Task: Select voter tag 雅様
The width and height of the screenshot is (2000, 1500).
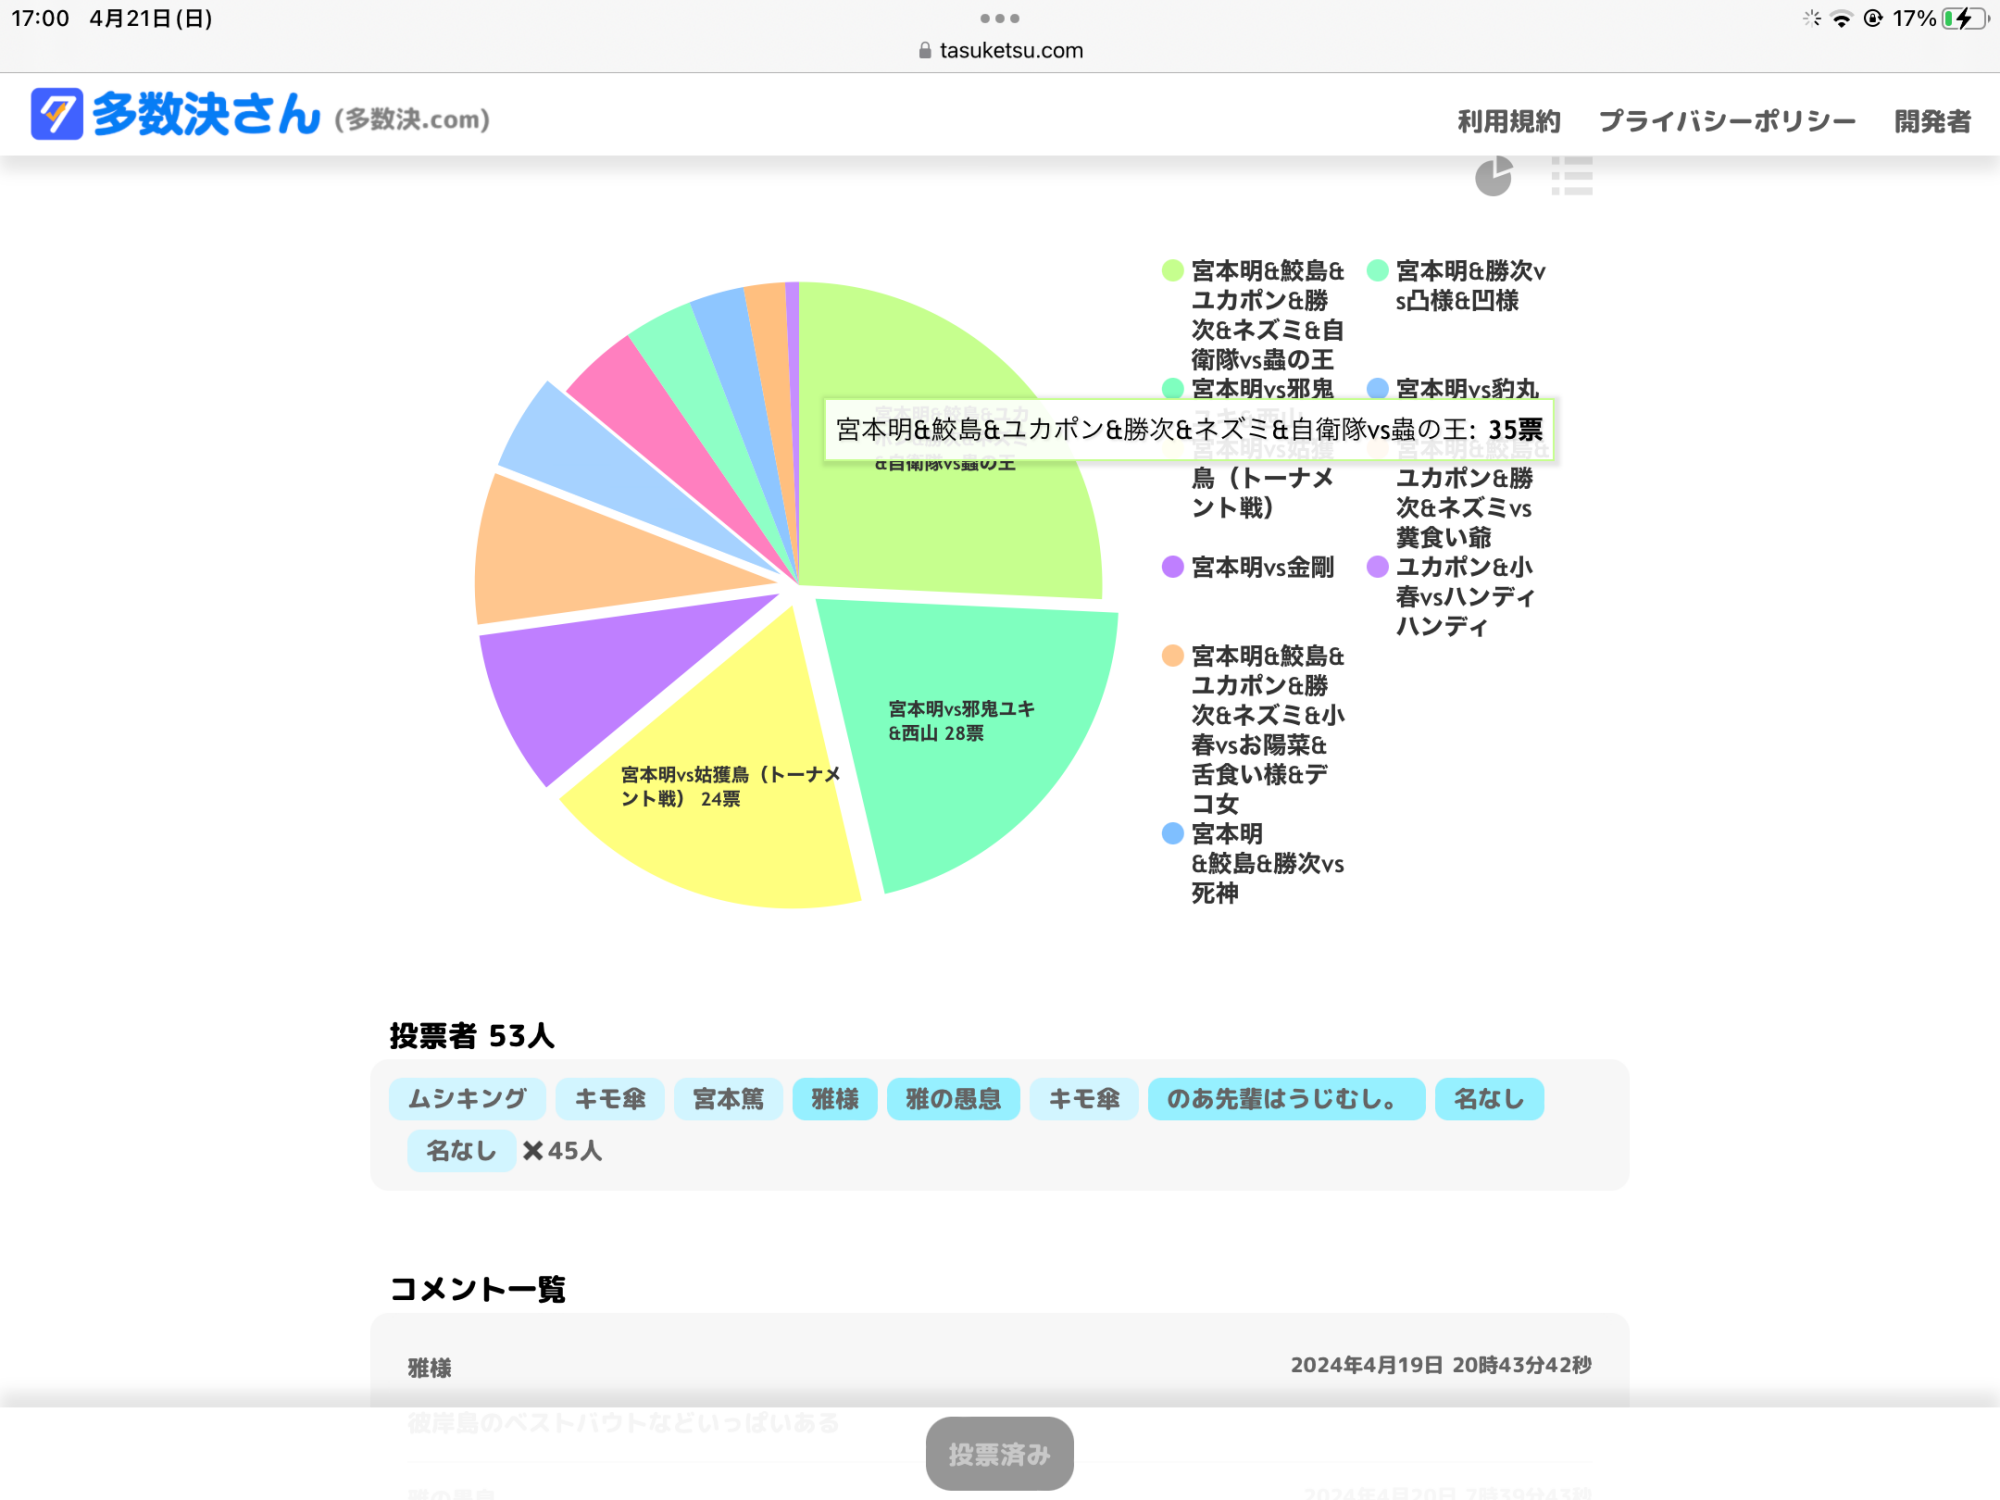Action: click(x=835, y=1099)
